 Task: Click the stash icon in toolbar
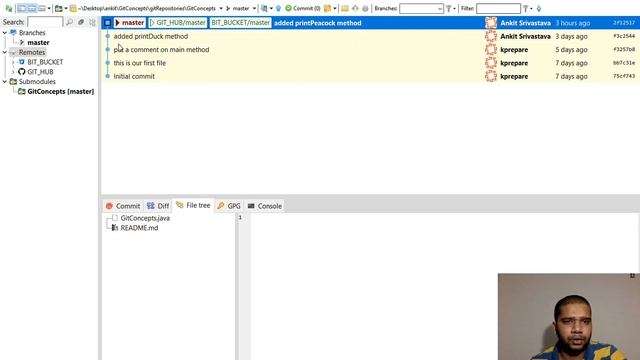327,9
